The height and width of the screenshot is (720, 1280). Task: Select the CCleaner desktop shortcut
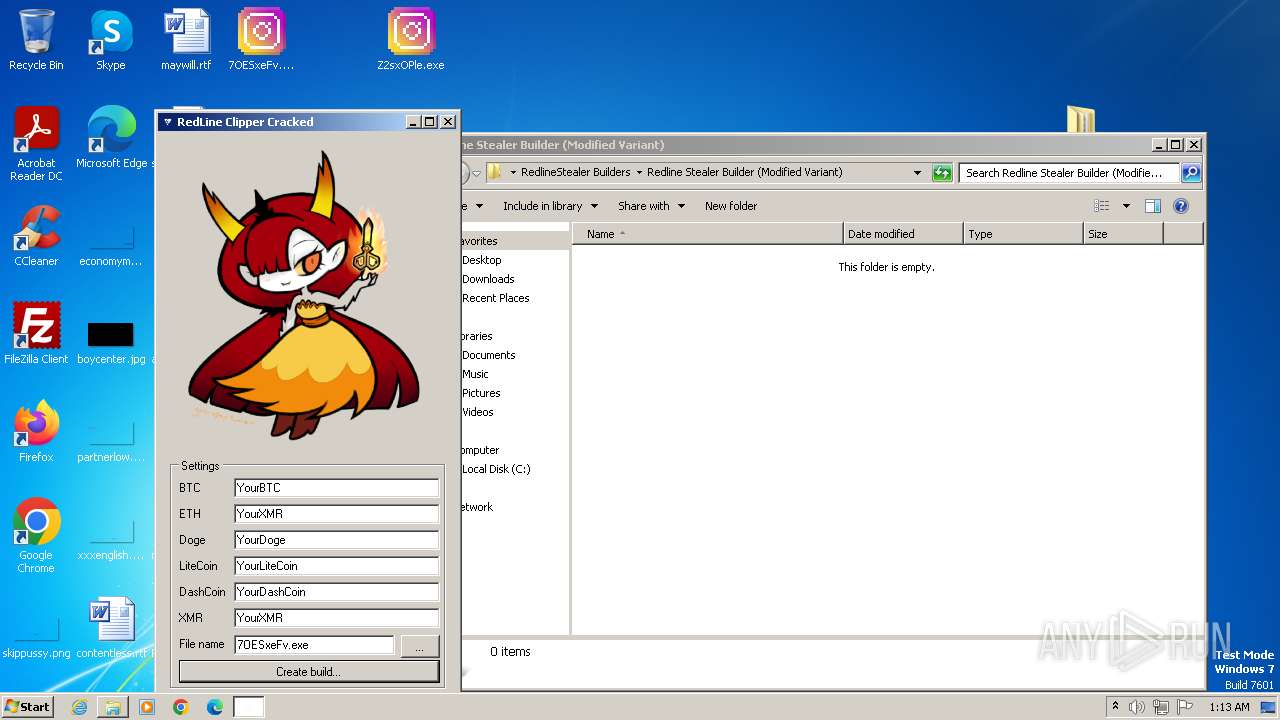coord(36,236)
